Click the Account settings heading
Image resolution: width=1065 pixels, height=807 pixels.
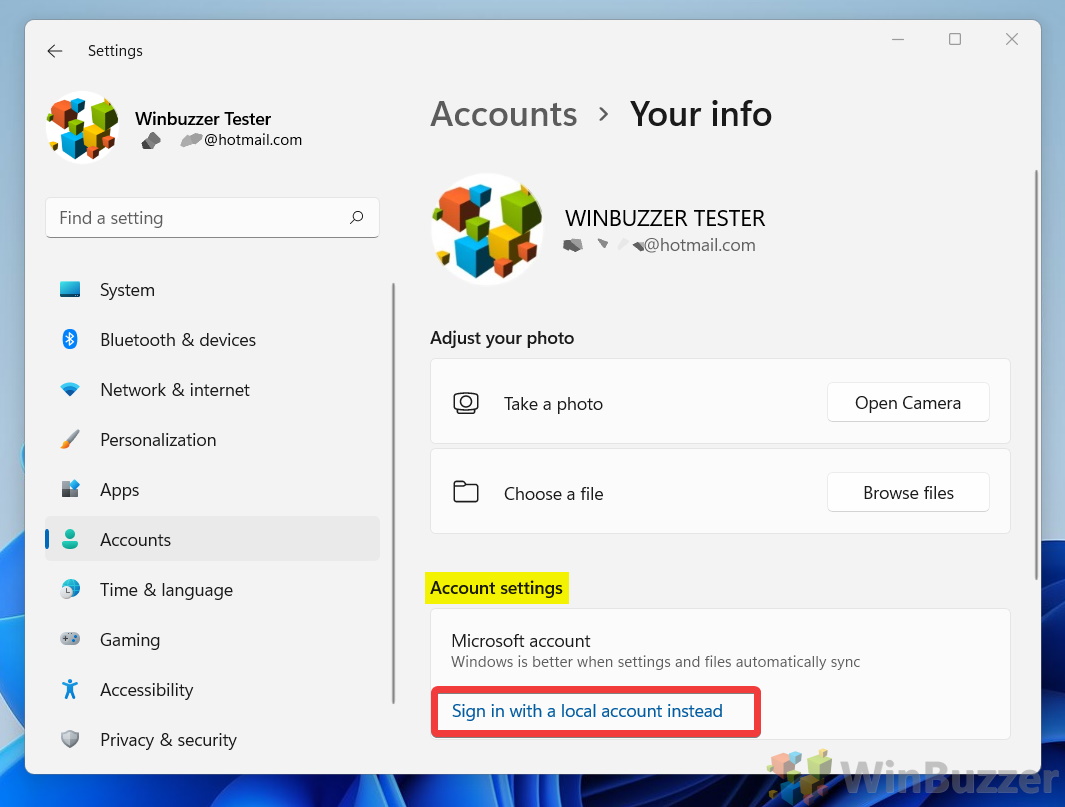point(497,588)
